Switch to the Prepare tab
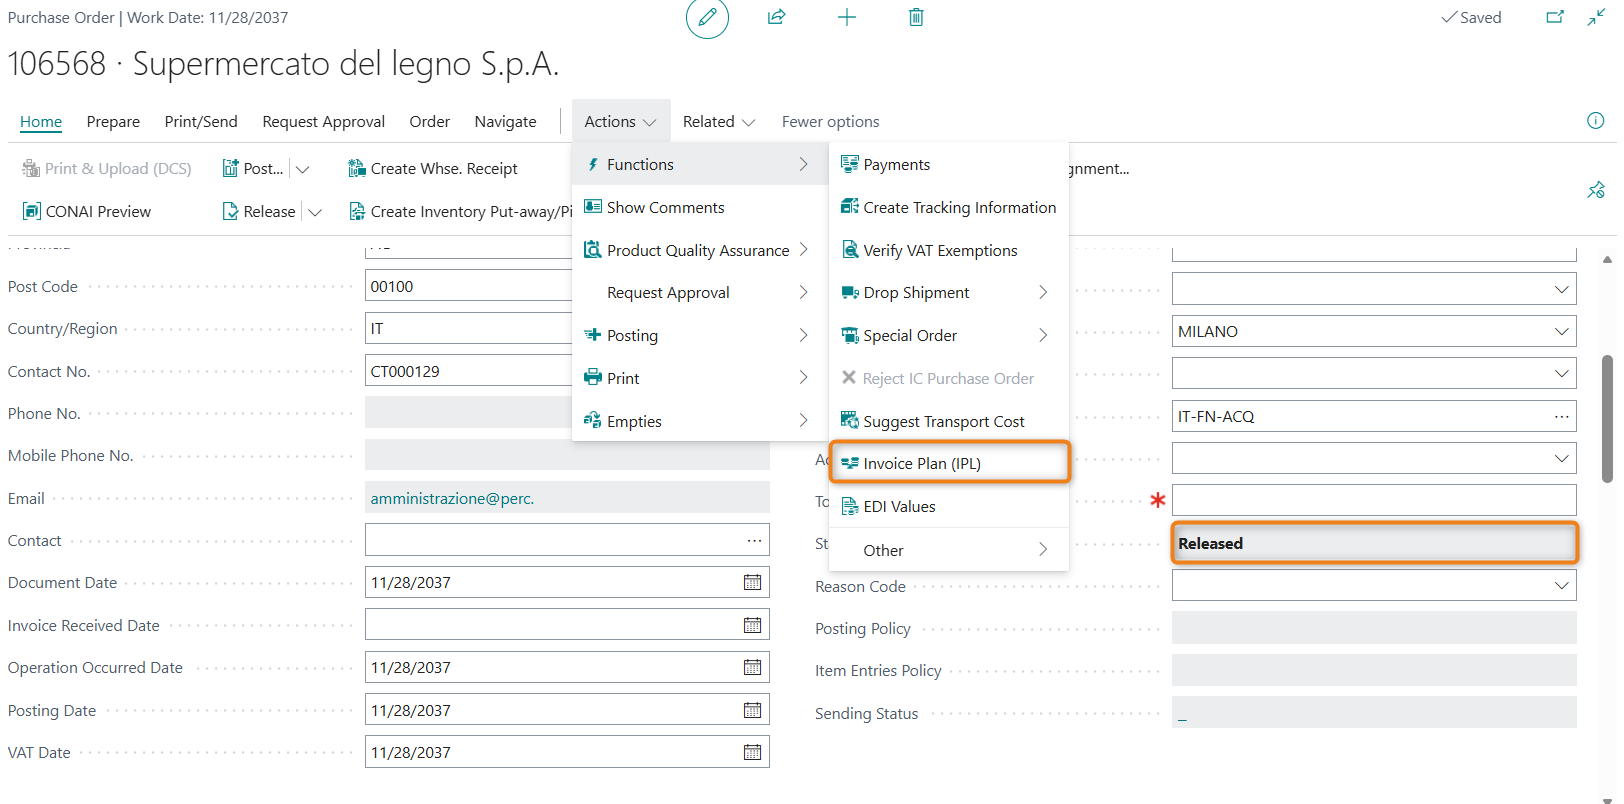Image resolution: width=1624 pixels, height=804 pixels. 113,122
